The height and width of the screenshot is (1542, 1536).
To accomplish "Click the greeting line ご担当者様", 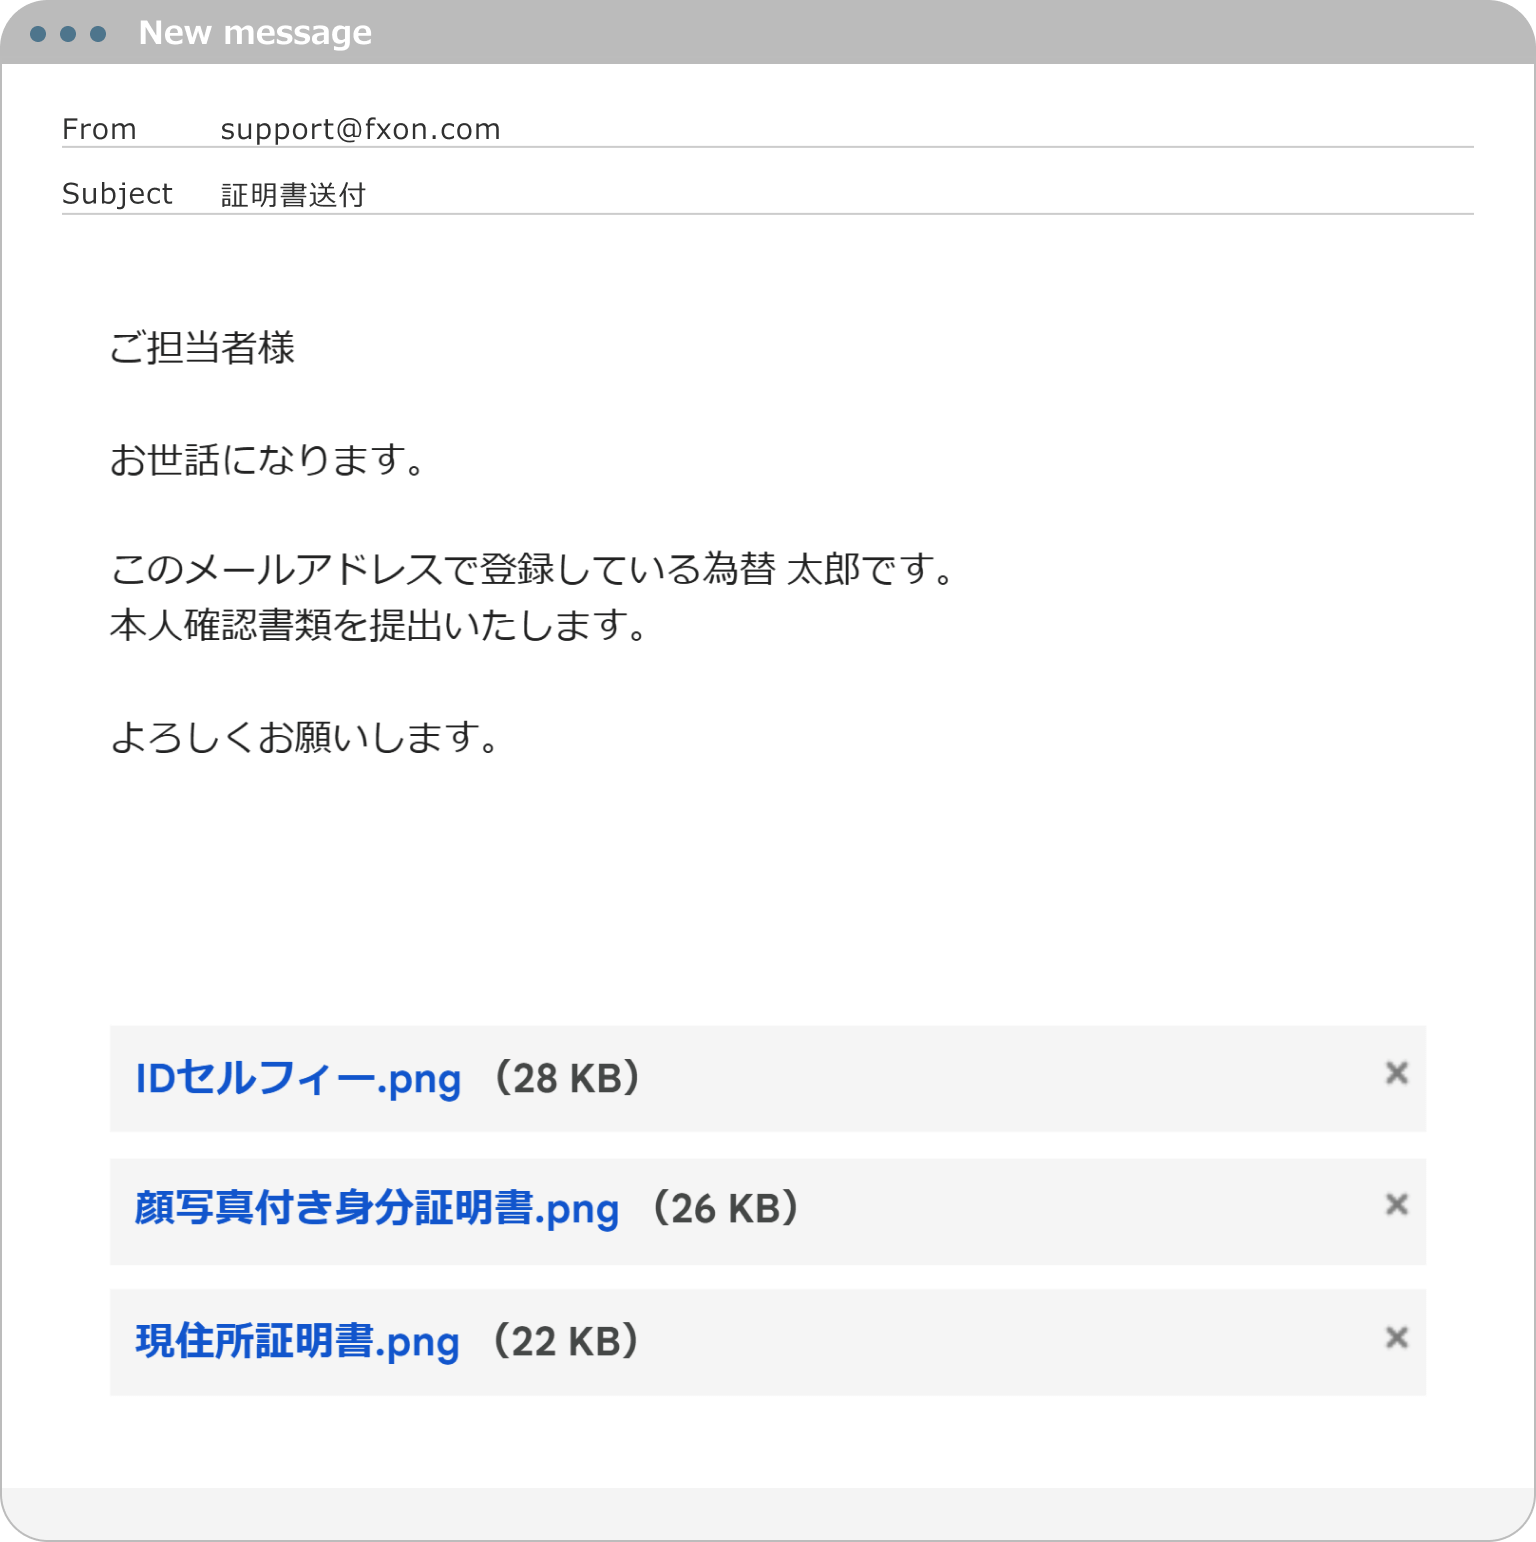I will click(x=202, y=348).
